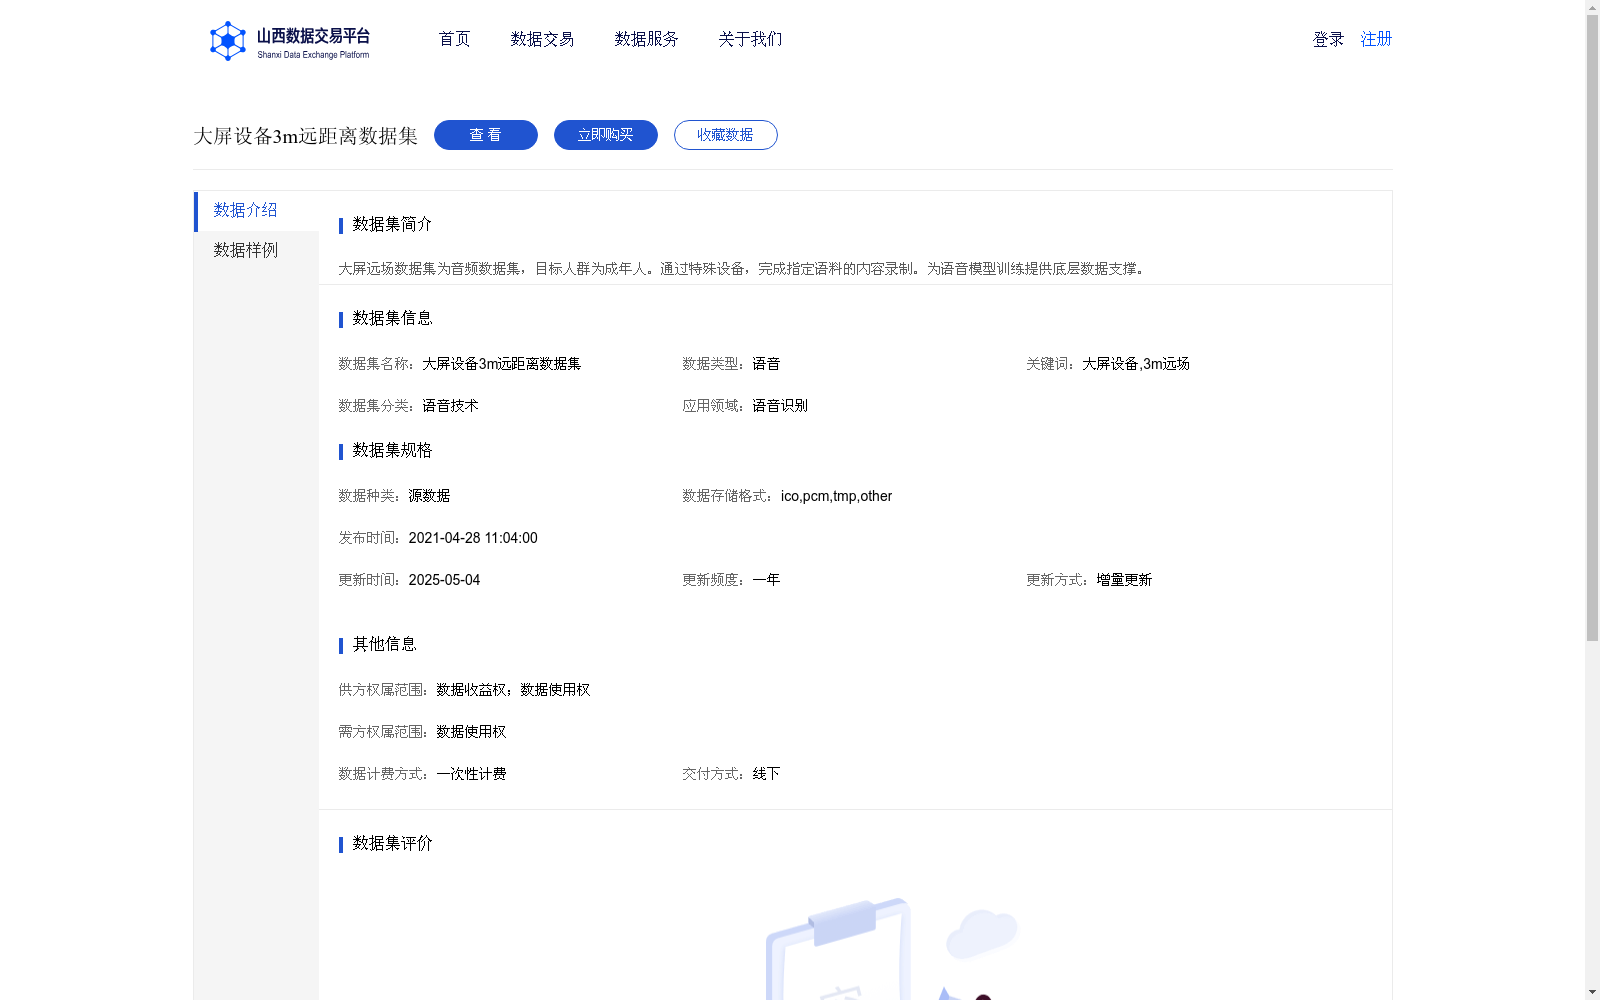
Task: Click the update method value 增量更新
Action: [1124, 580]
